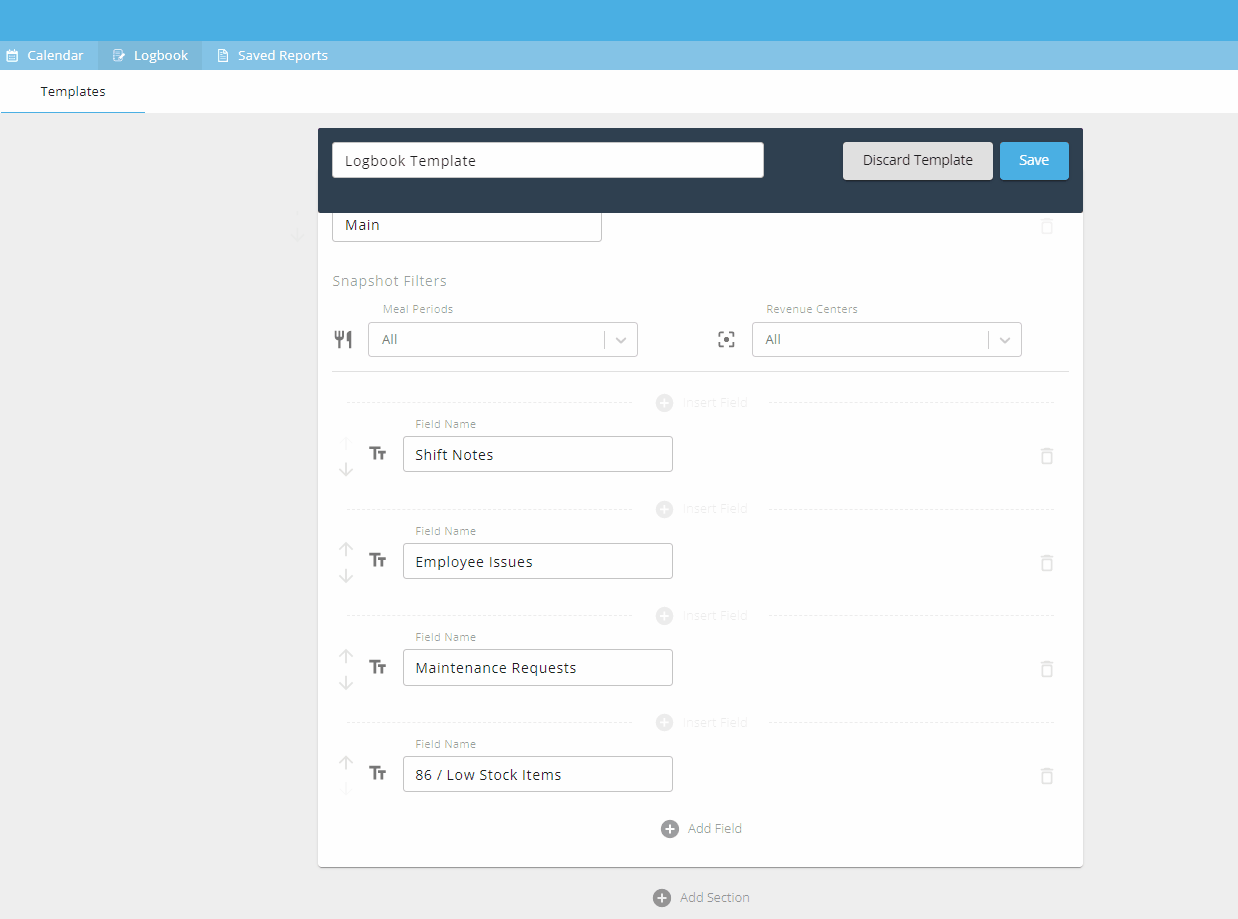Image resolution: width=1238 pixels, height=919 pixels.
Task: Click the text type icon beside Shift Notes
Action: [377, 453]
